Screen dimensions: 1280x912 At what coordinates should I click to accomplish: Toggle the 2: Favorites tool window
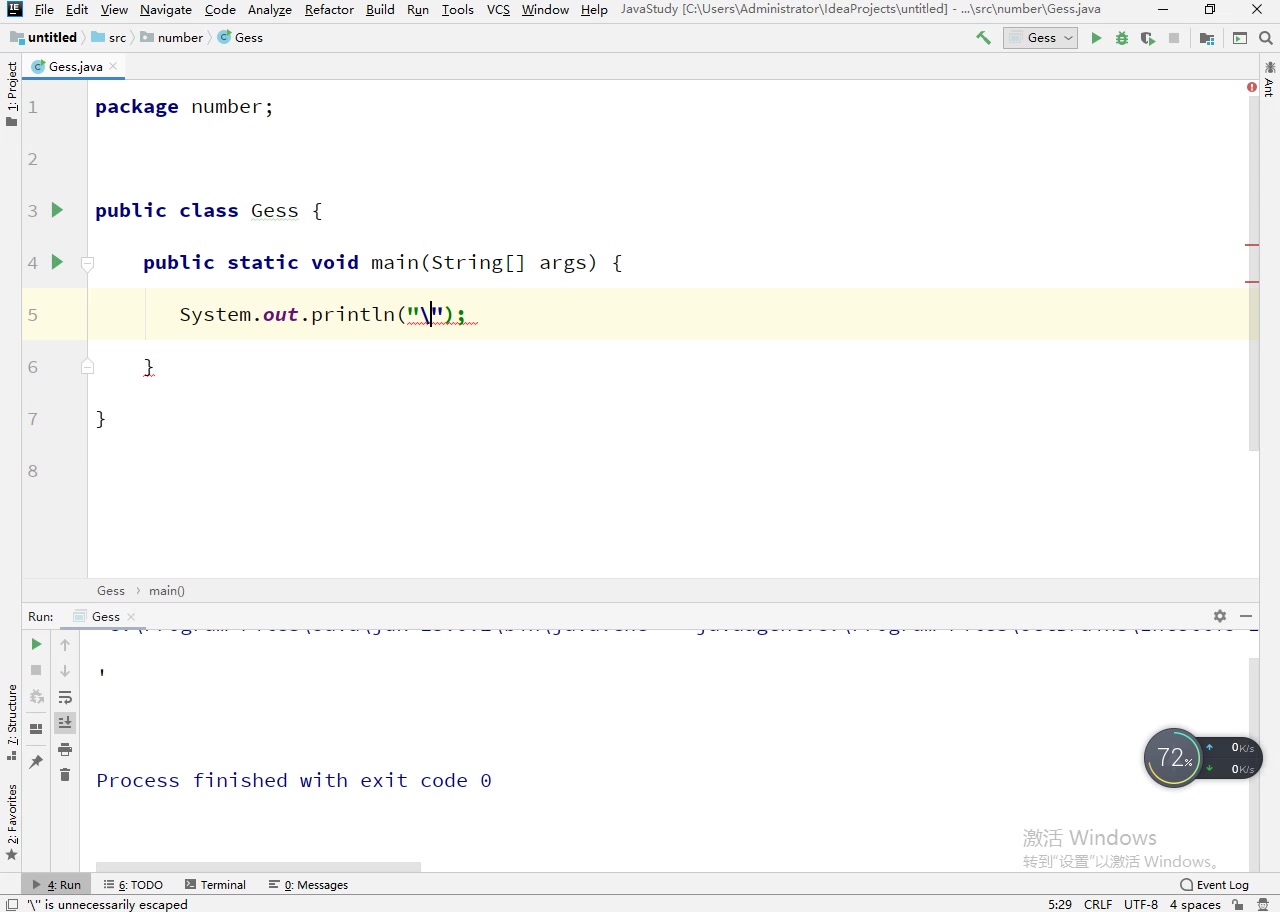click(12, 823)
